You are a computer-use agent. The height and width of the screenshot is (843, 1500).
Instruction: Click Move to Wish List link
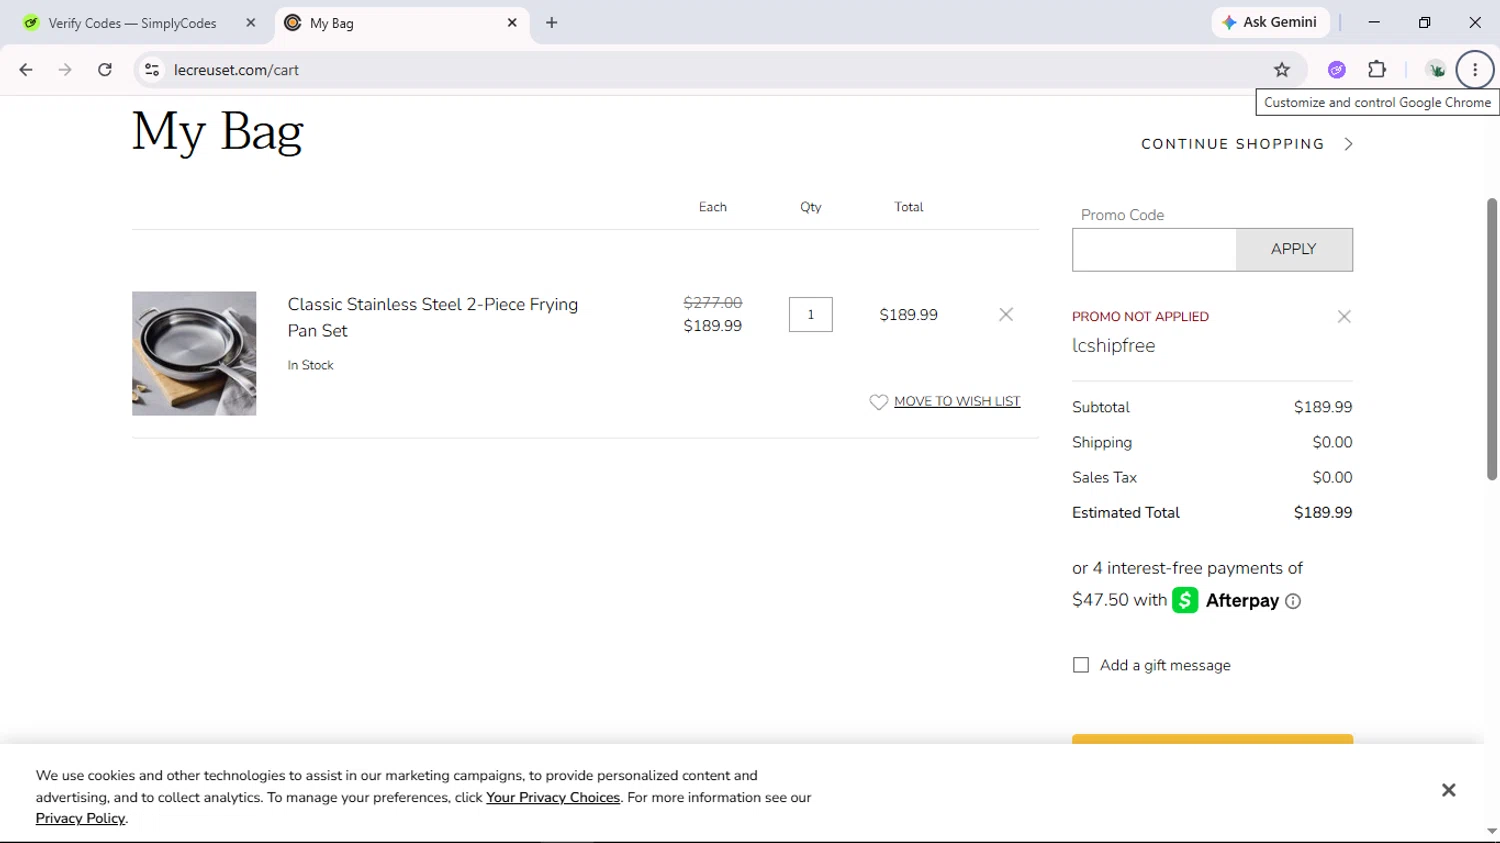[x=957, y=401]
